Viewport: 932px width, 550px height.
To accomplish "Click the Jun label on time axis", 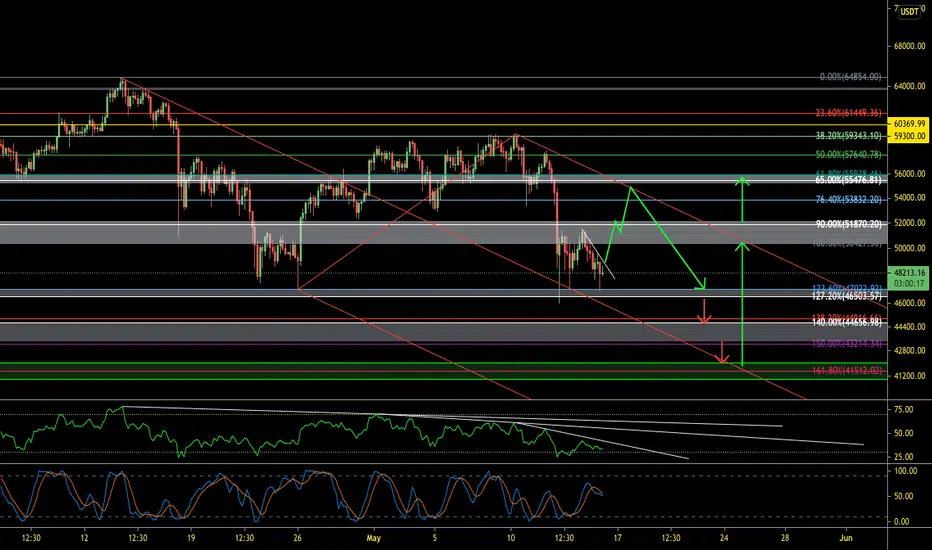I will (x=846, y=538).
